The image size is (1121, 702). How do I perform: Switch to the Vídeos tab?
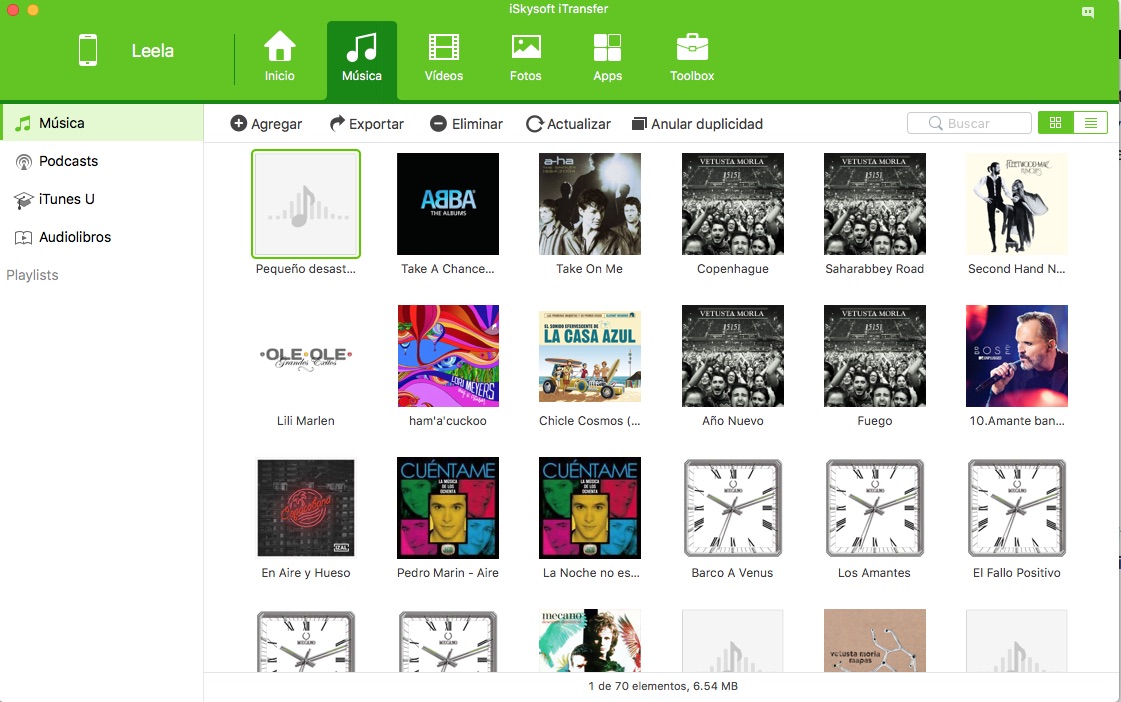click(443, 57)
